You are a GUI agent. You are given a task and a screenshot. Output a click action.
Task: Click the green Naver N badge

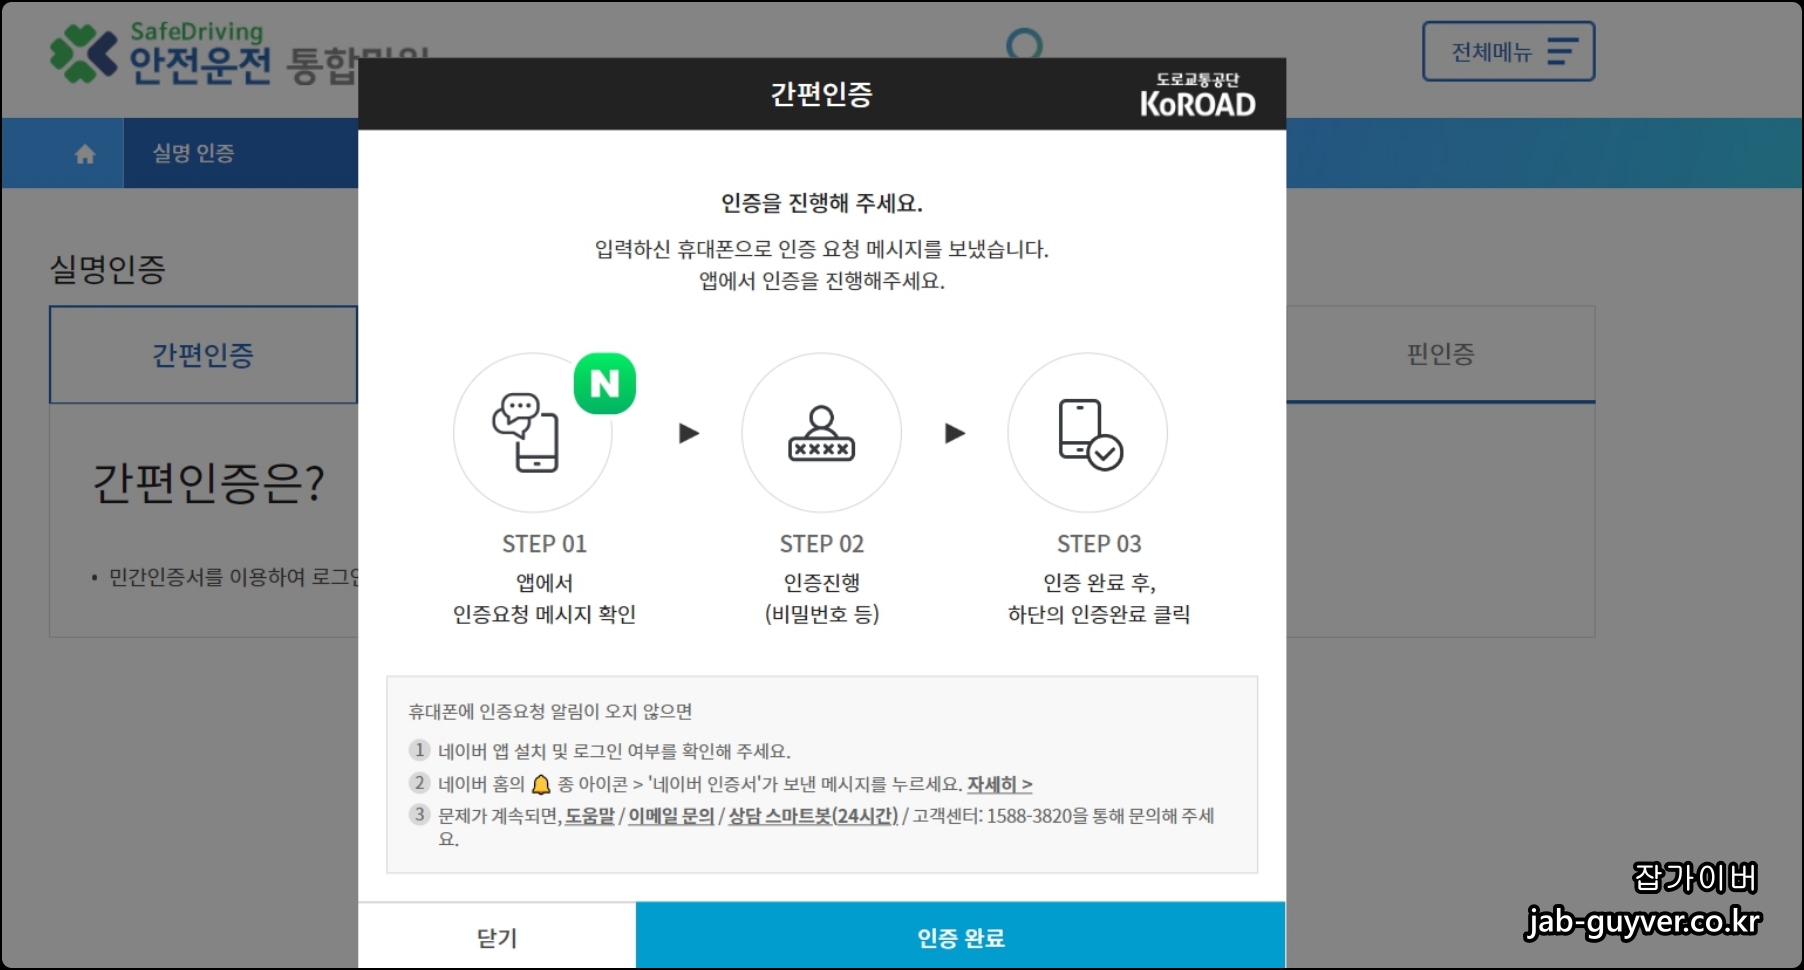pos(603,382)
